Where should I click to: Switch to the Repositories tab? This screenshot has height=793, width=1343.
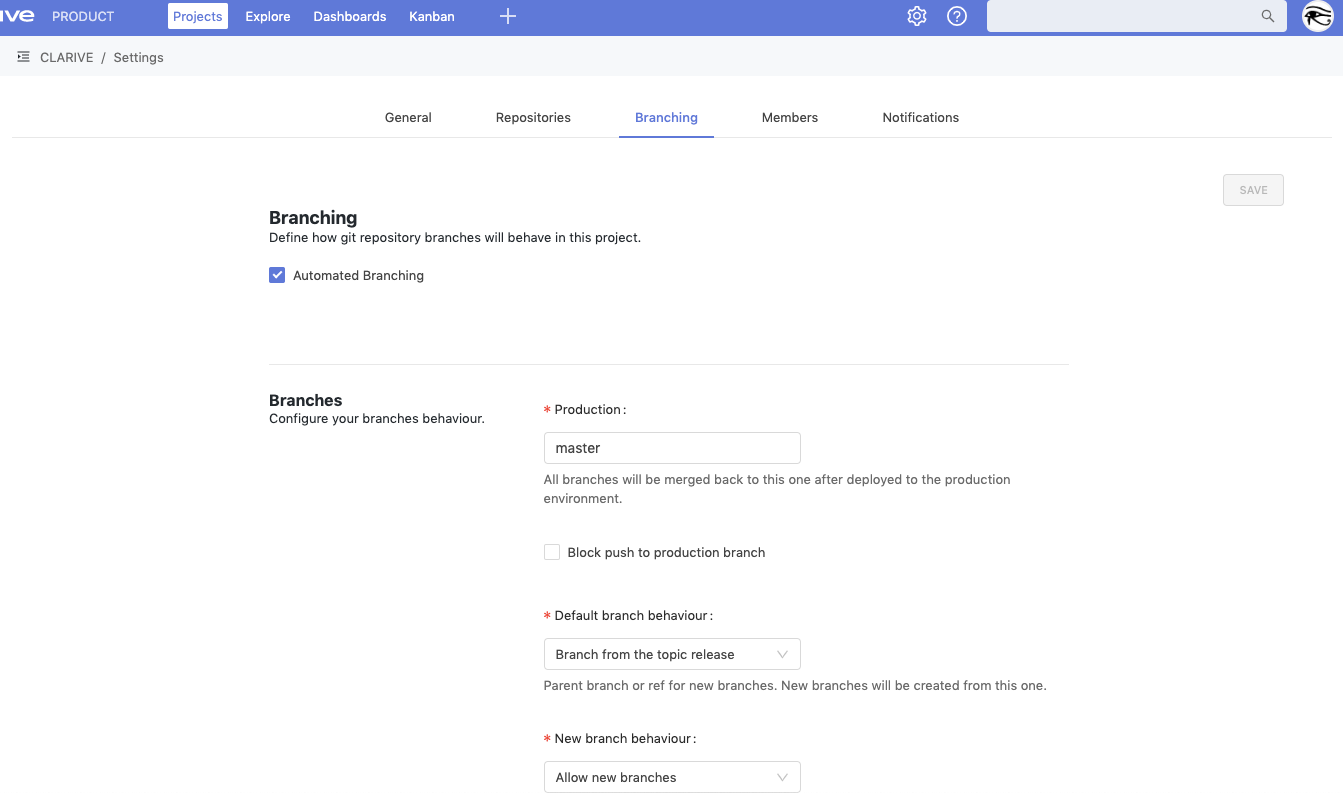click(x=533, y=117)
